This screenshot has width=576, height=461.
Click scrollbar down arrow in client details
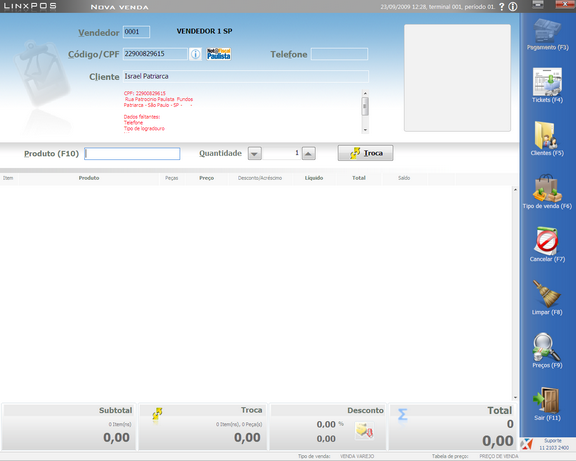click(365, 130)
